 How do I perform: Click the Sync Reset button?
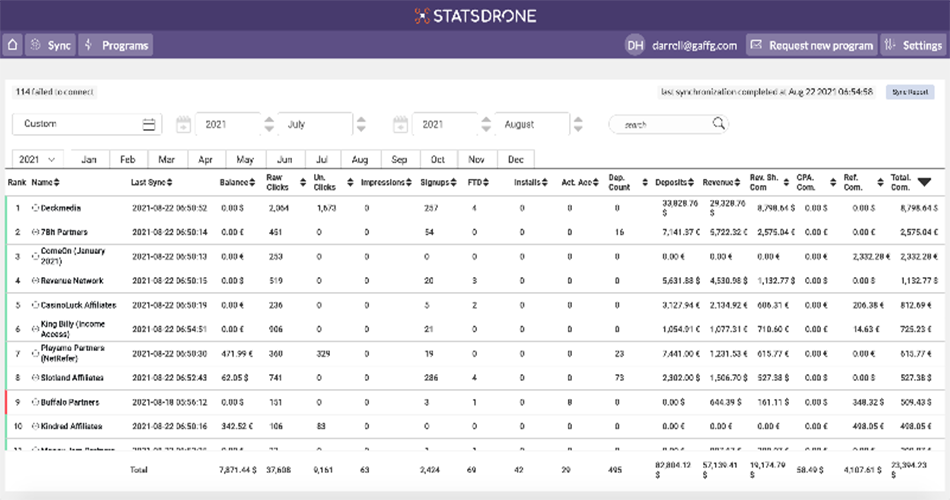[910, 92]
